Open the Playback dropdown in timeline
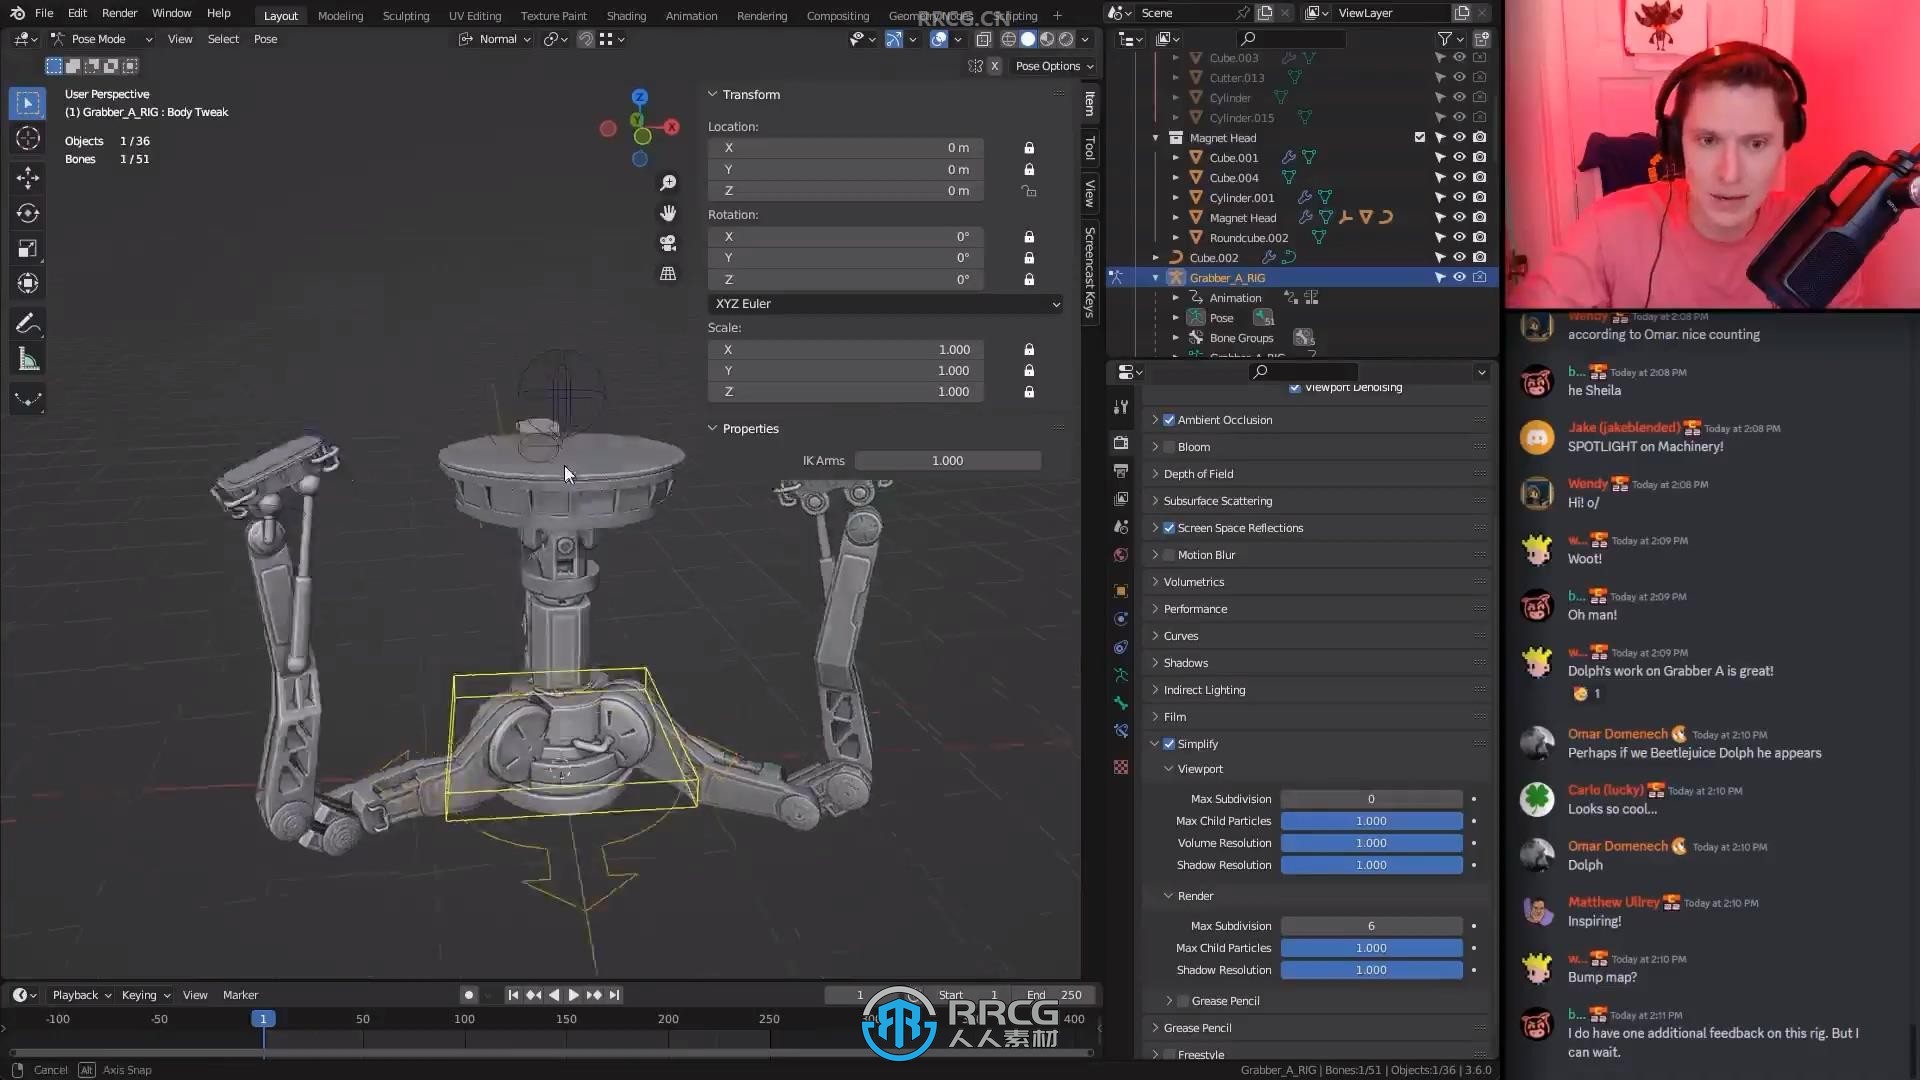Image resolution: width=1920 pixels, height=1080 pixels. (81, 995)
